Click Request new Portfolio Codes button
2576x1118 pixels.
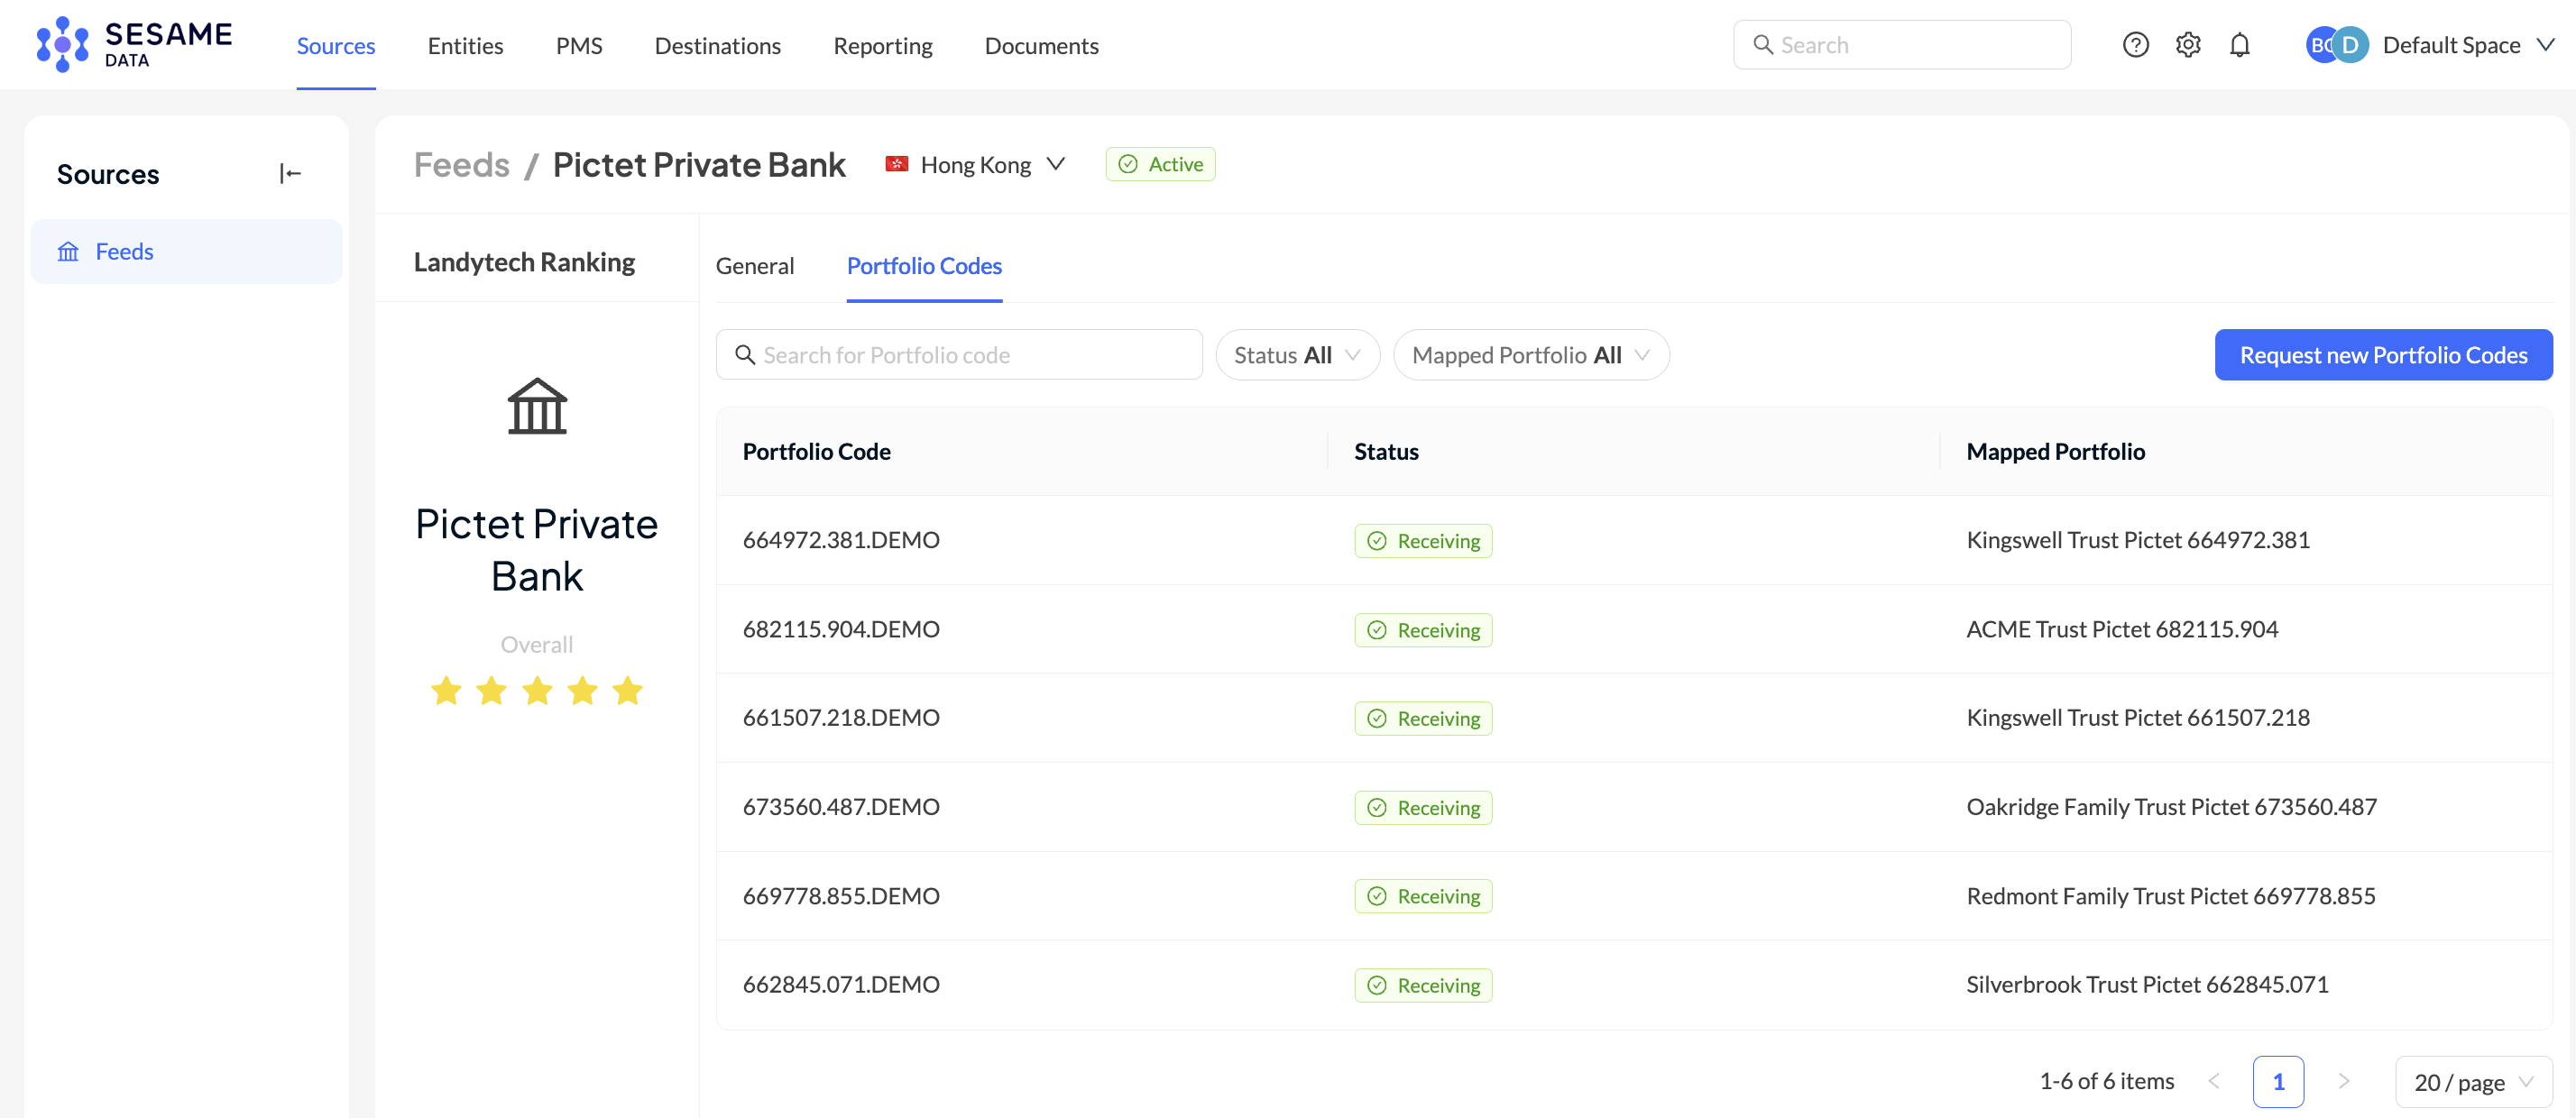(2383, 355)
